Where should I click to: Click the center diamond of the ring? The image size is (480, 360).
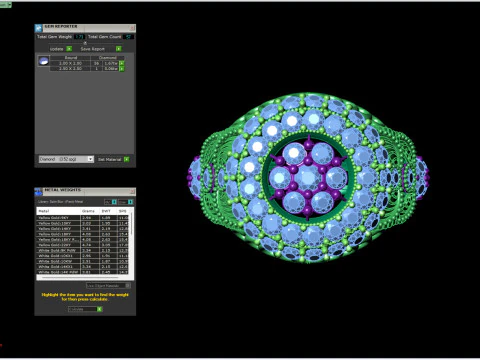[308, 177]
